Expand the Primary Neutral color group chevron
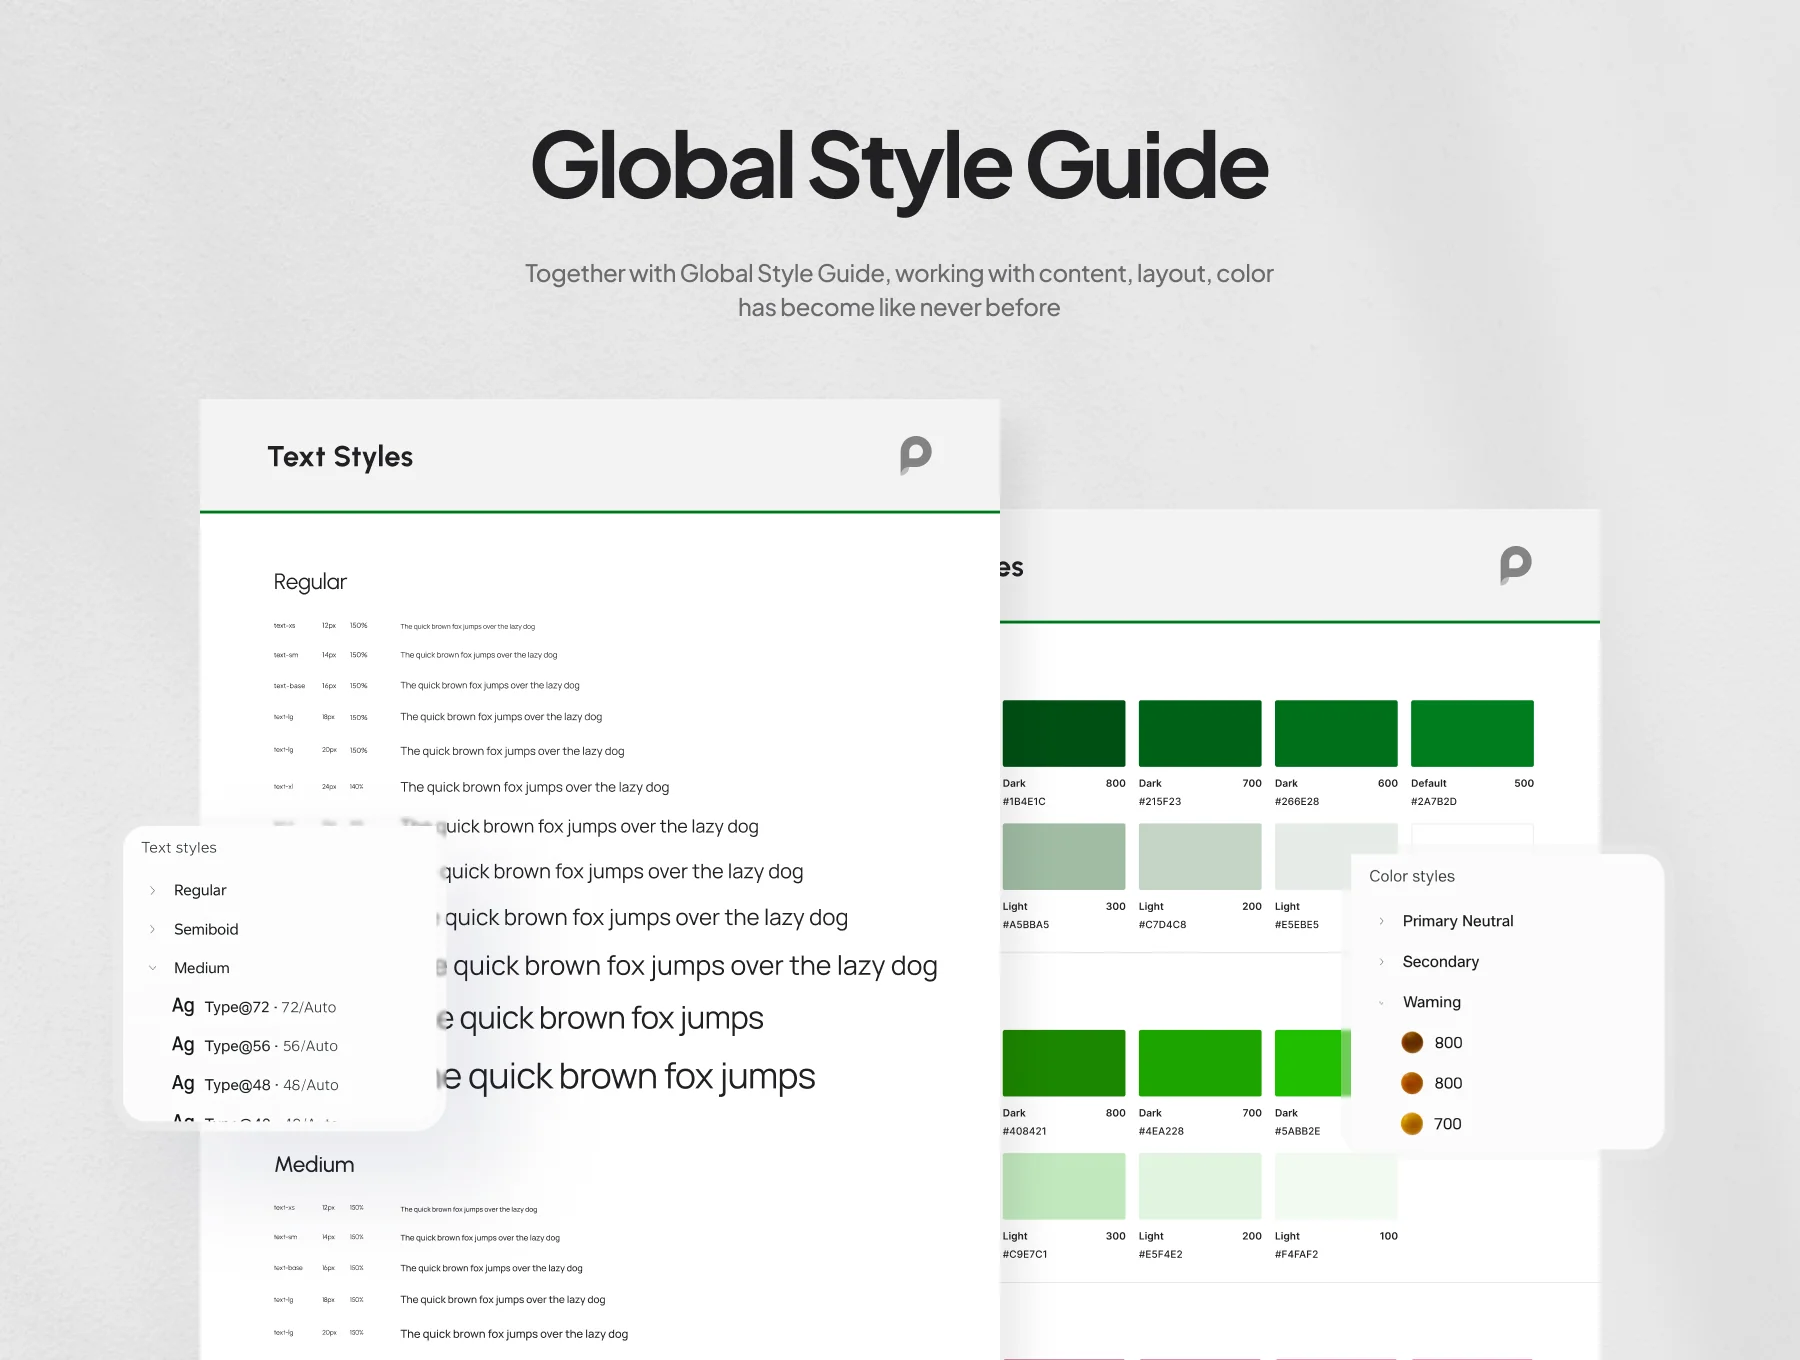1800x1360 pixels. point(1381,921)
